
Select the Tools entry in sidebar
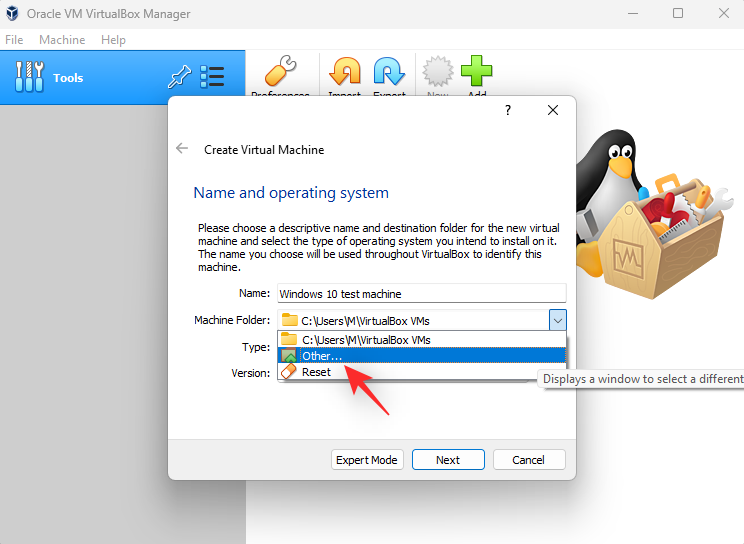122,77
